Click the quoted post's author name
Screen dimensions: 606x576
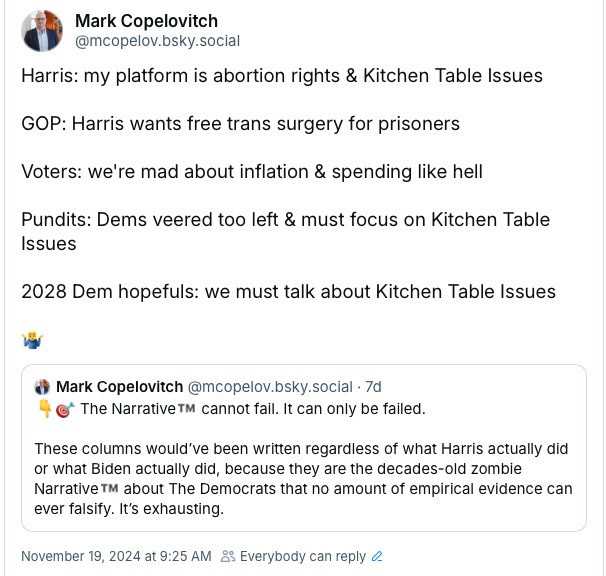119,387
